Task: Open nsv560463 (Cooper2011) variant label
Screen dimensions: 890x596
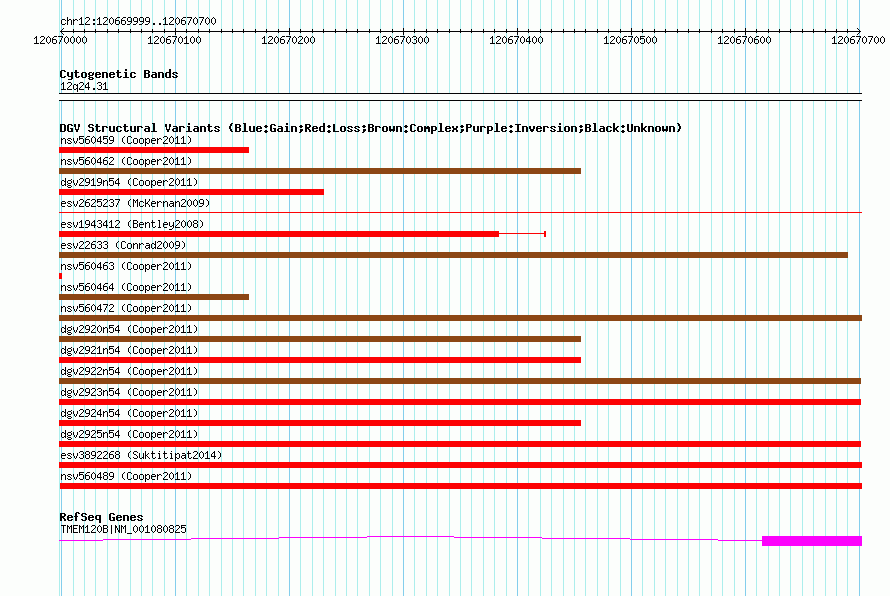Action: tap(126, 266)
